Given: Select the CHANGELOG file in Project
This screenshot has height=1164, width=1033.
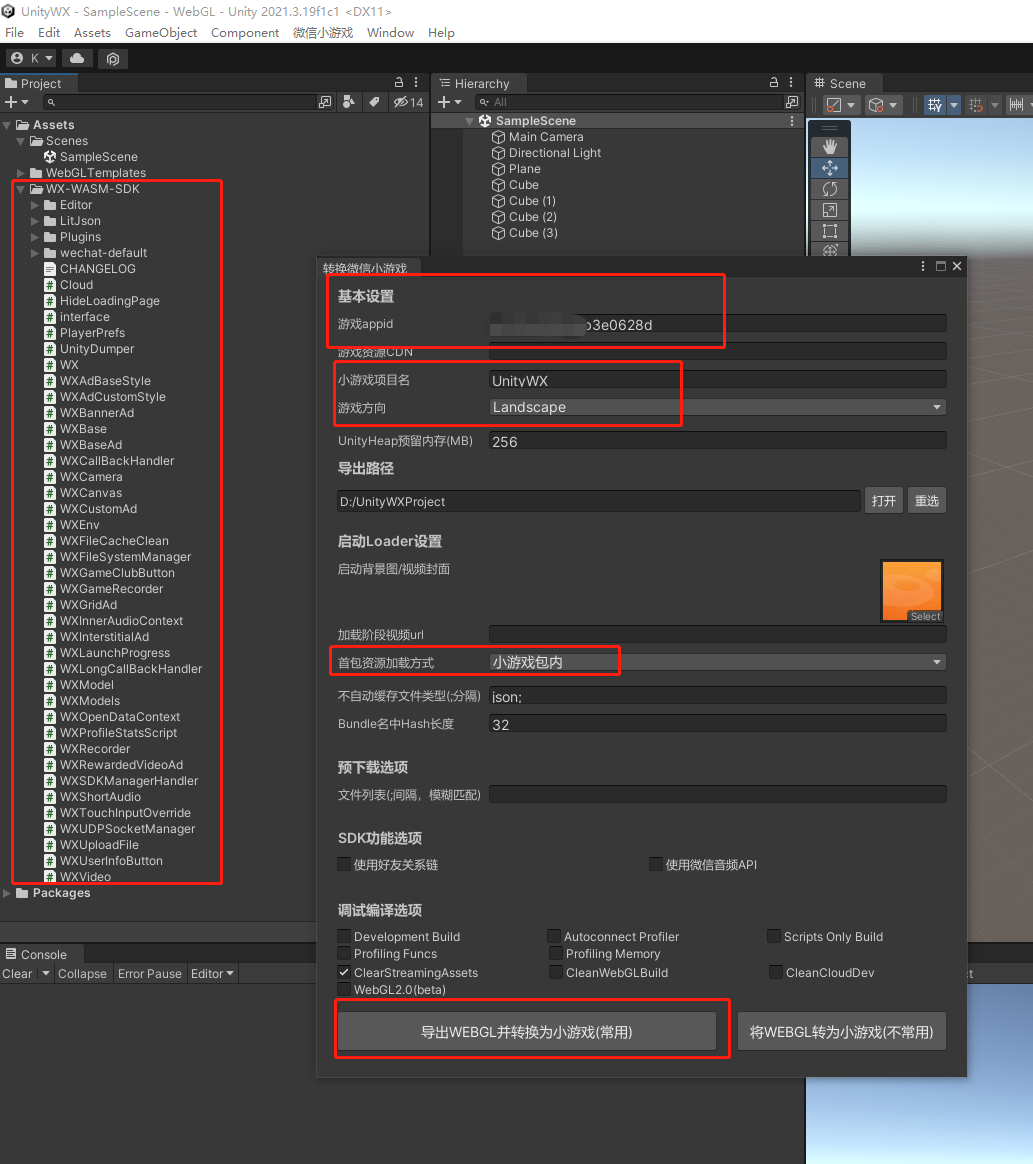Looking at the screenshot, I should pos(97,269).
